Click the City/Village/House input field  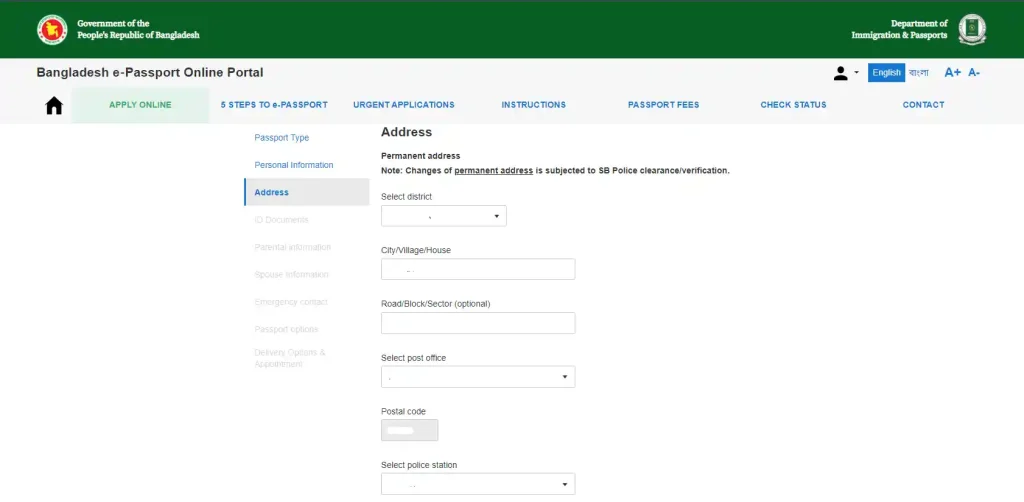(x=477, y=269)
